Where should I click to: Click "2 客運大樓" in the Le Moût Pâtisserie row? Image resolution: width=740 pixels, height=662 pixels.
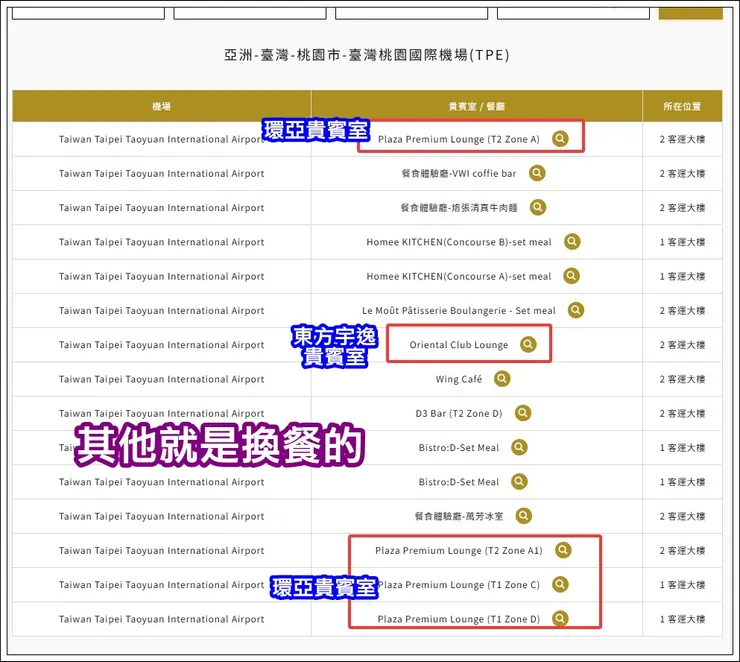682,310
